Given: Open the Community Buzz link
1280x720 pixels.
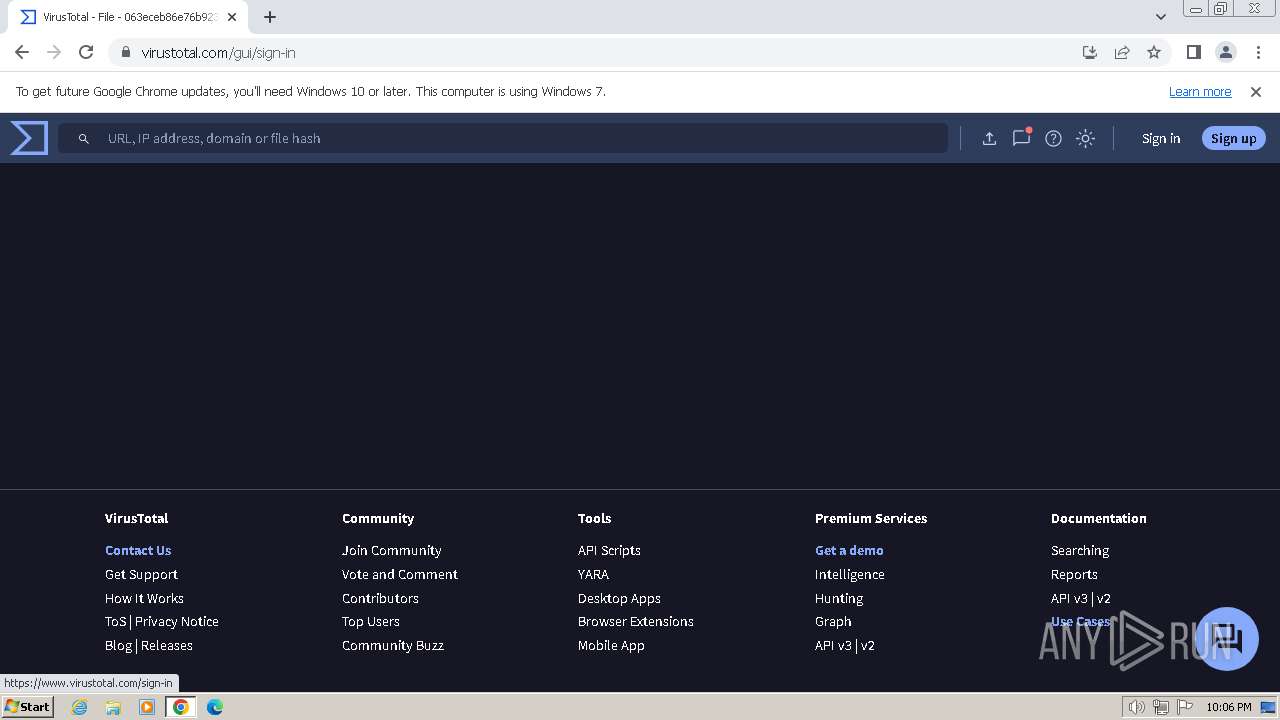Looking at the screenshot, I should pyautogui.click(x=392, y=645).
